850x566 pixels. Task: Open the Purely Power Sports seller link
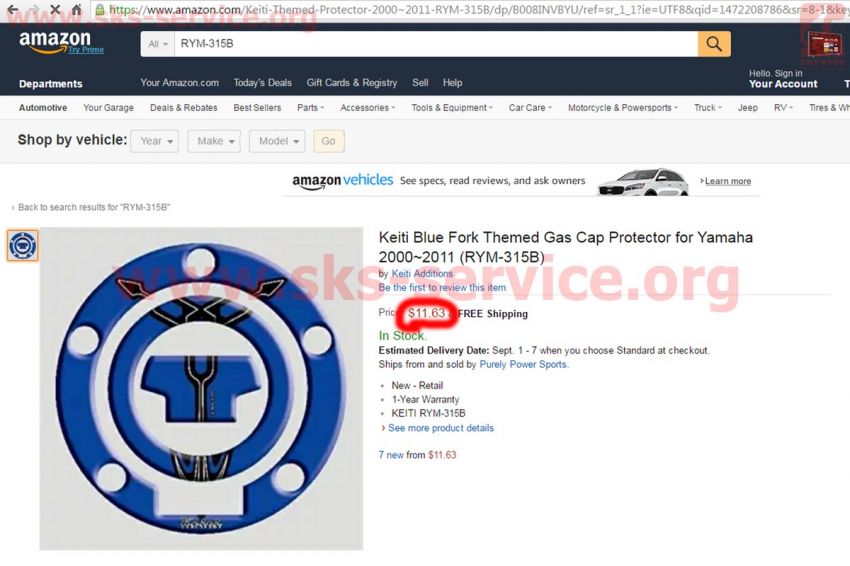pyautogui.click(x=524, y=364)
